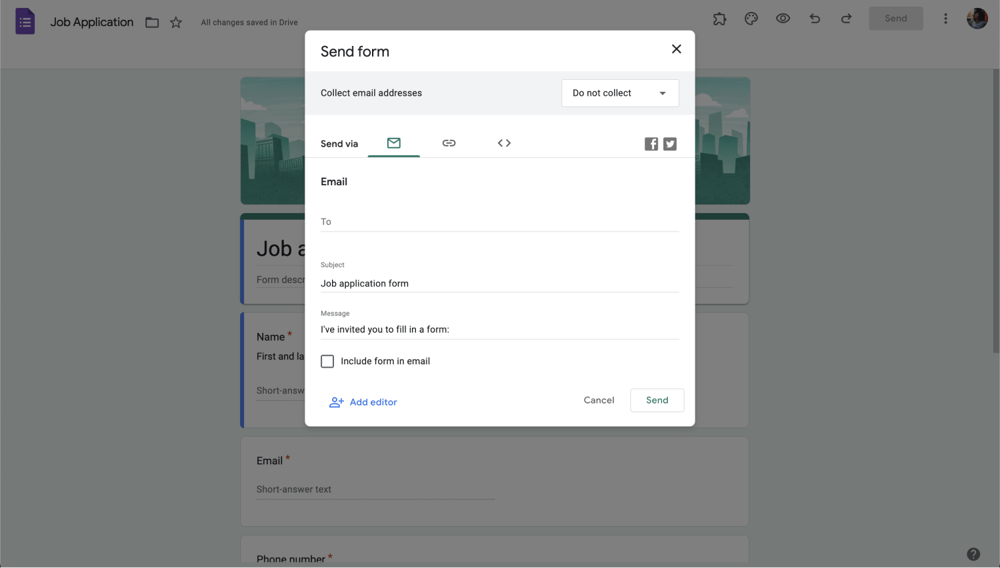Switch to the link send tab

449,143
